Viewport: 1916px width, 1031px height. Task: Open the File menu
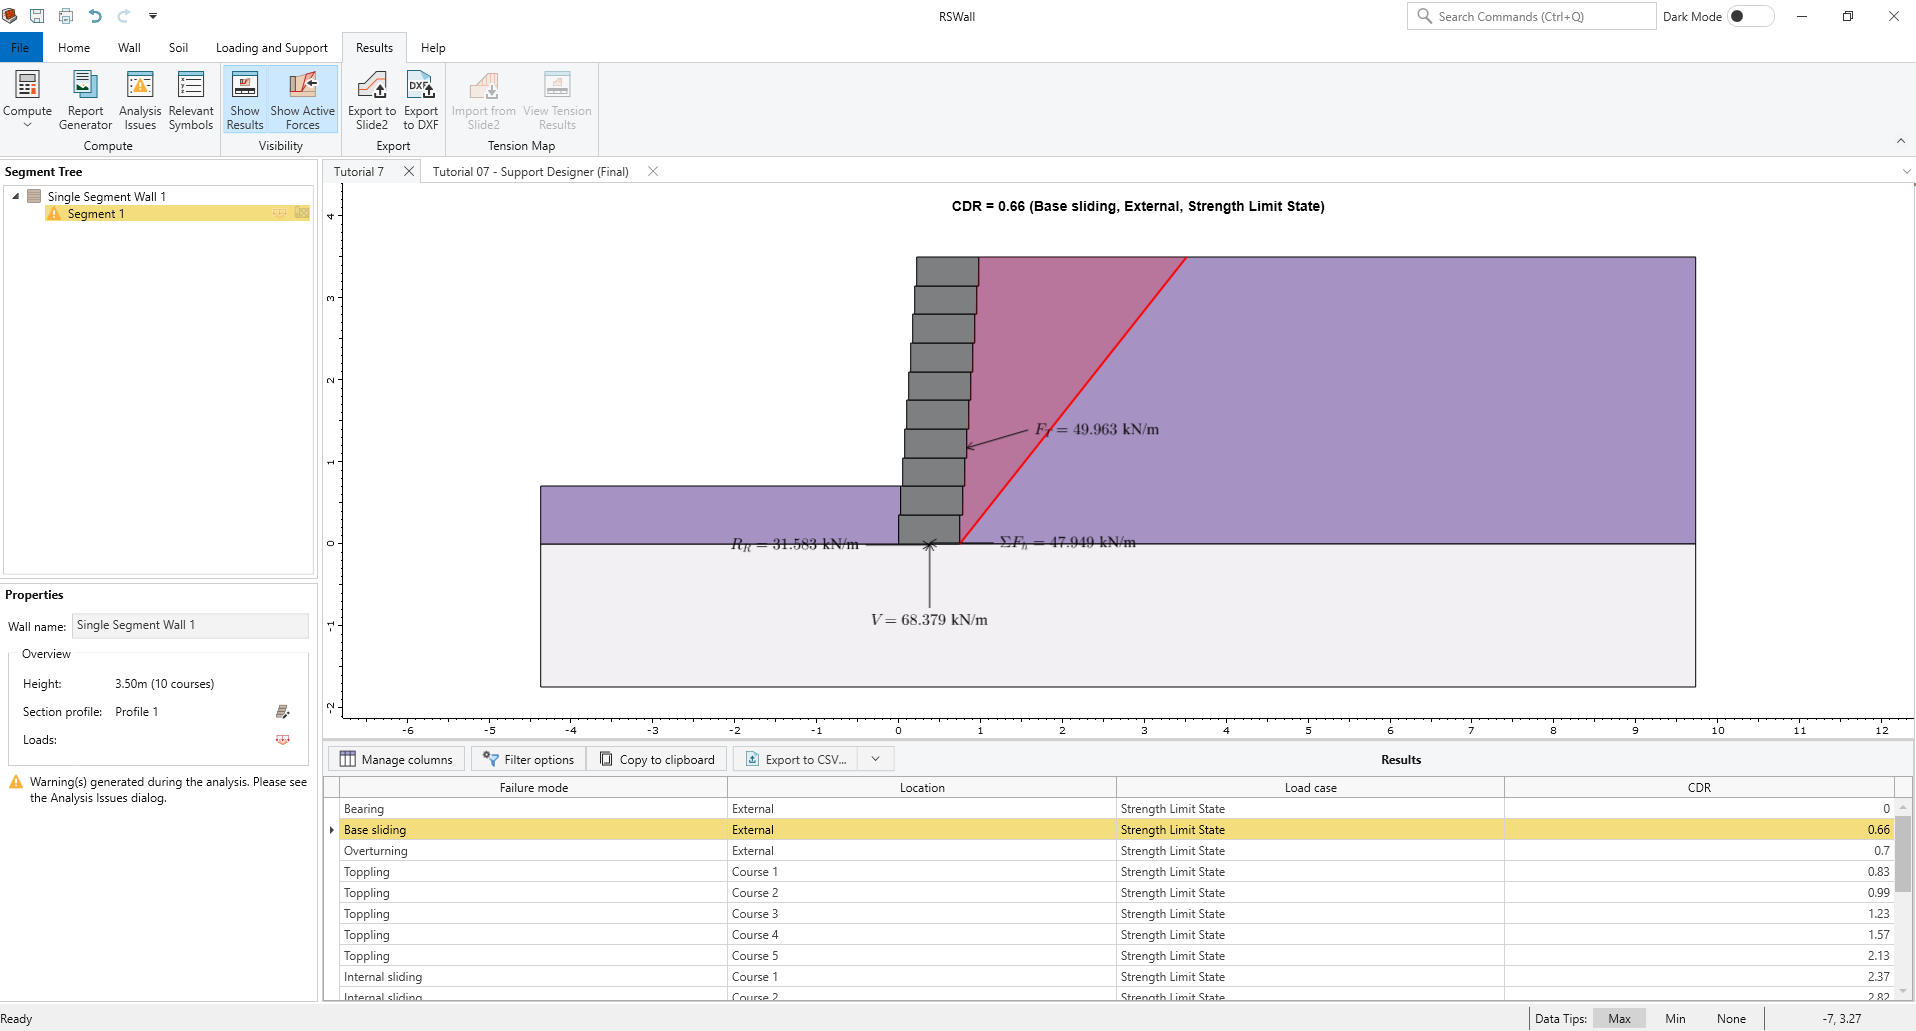pos(21,47)
